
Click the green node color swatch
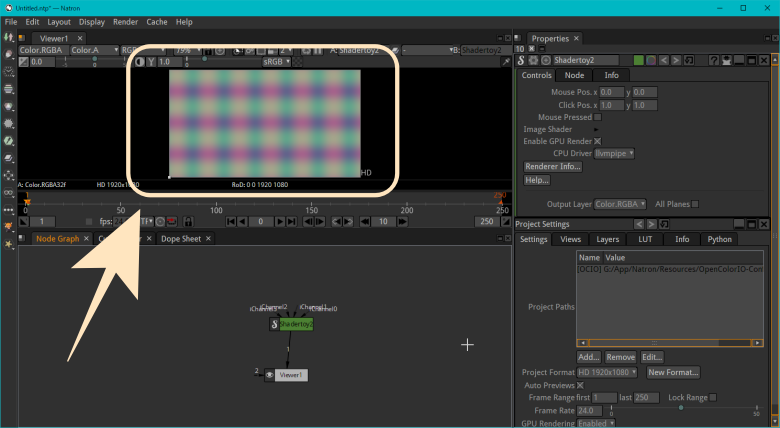pyautogui.click(x=639, y=61)
